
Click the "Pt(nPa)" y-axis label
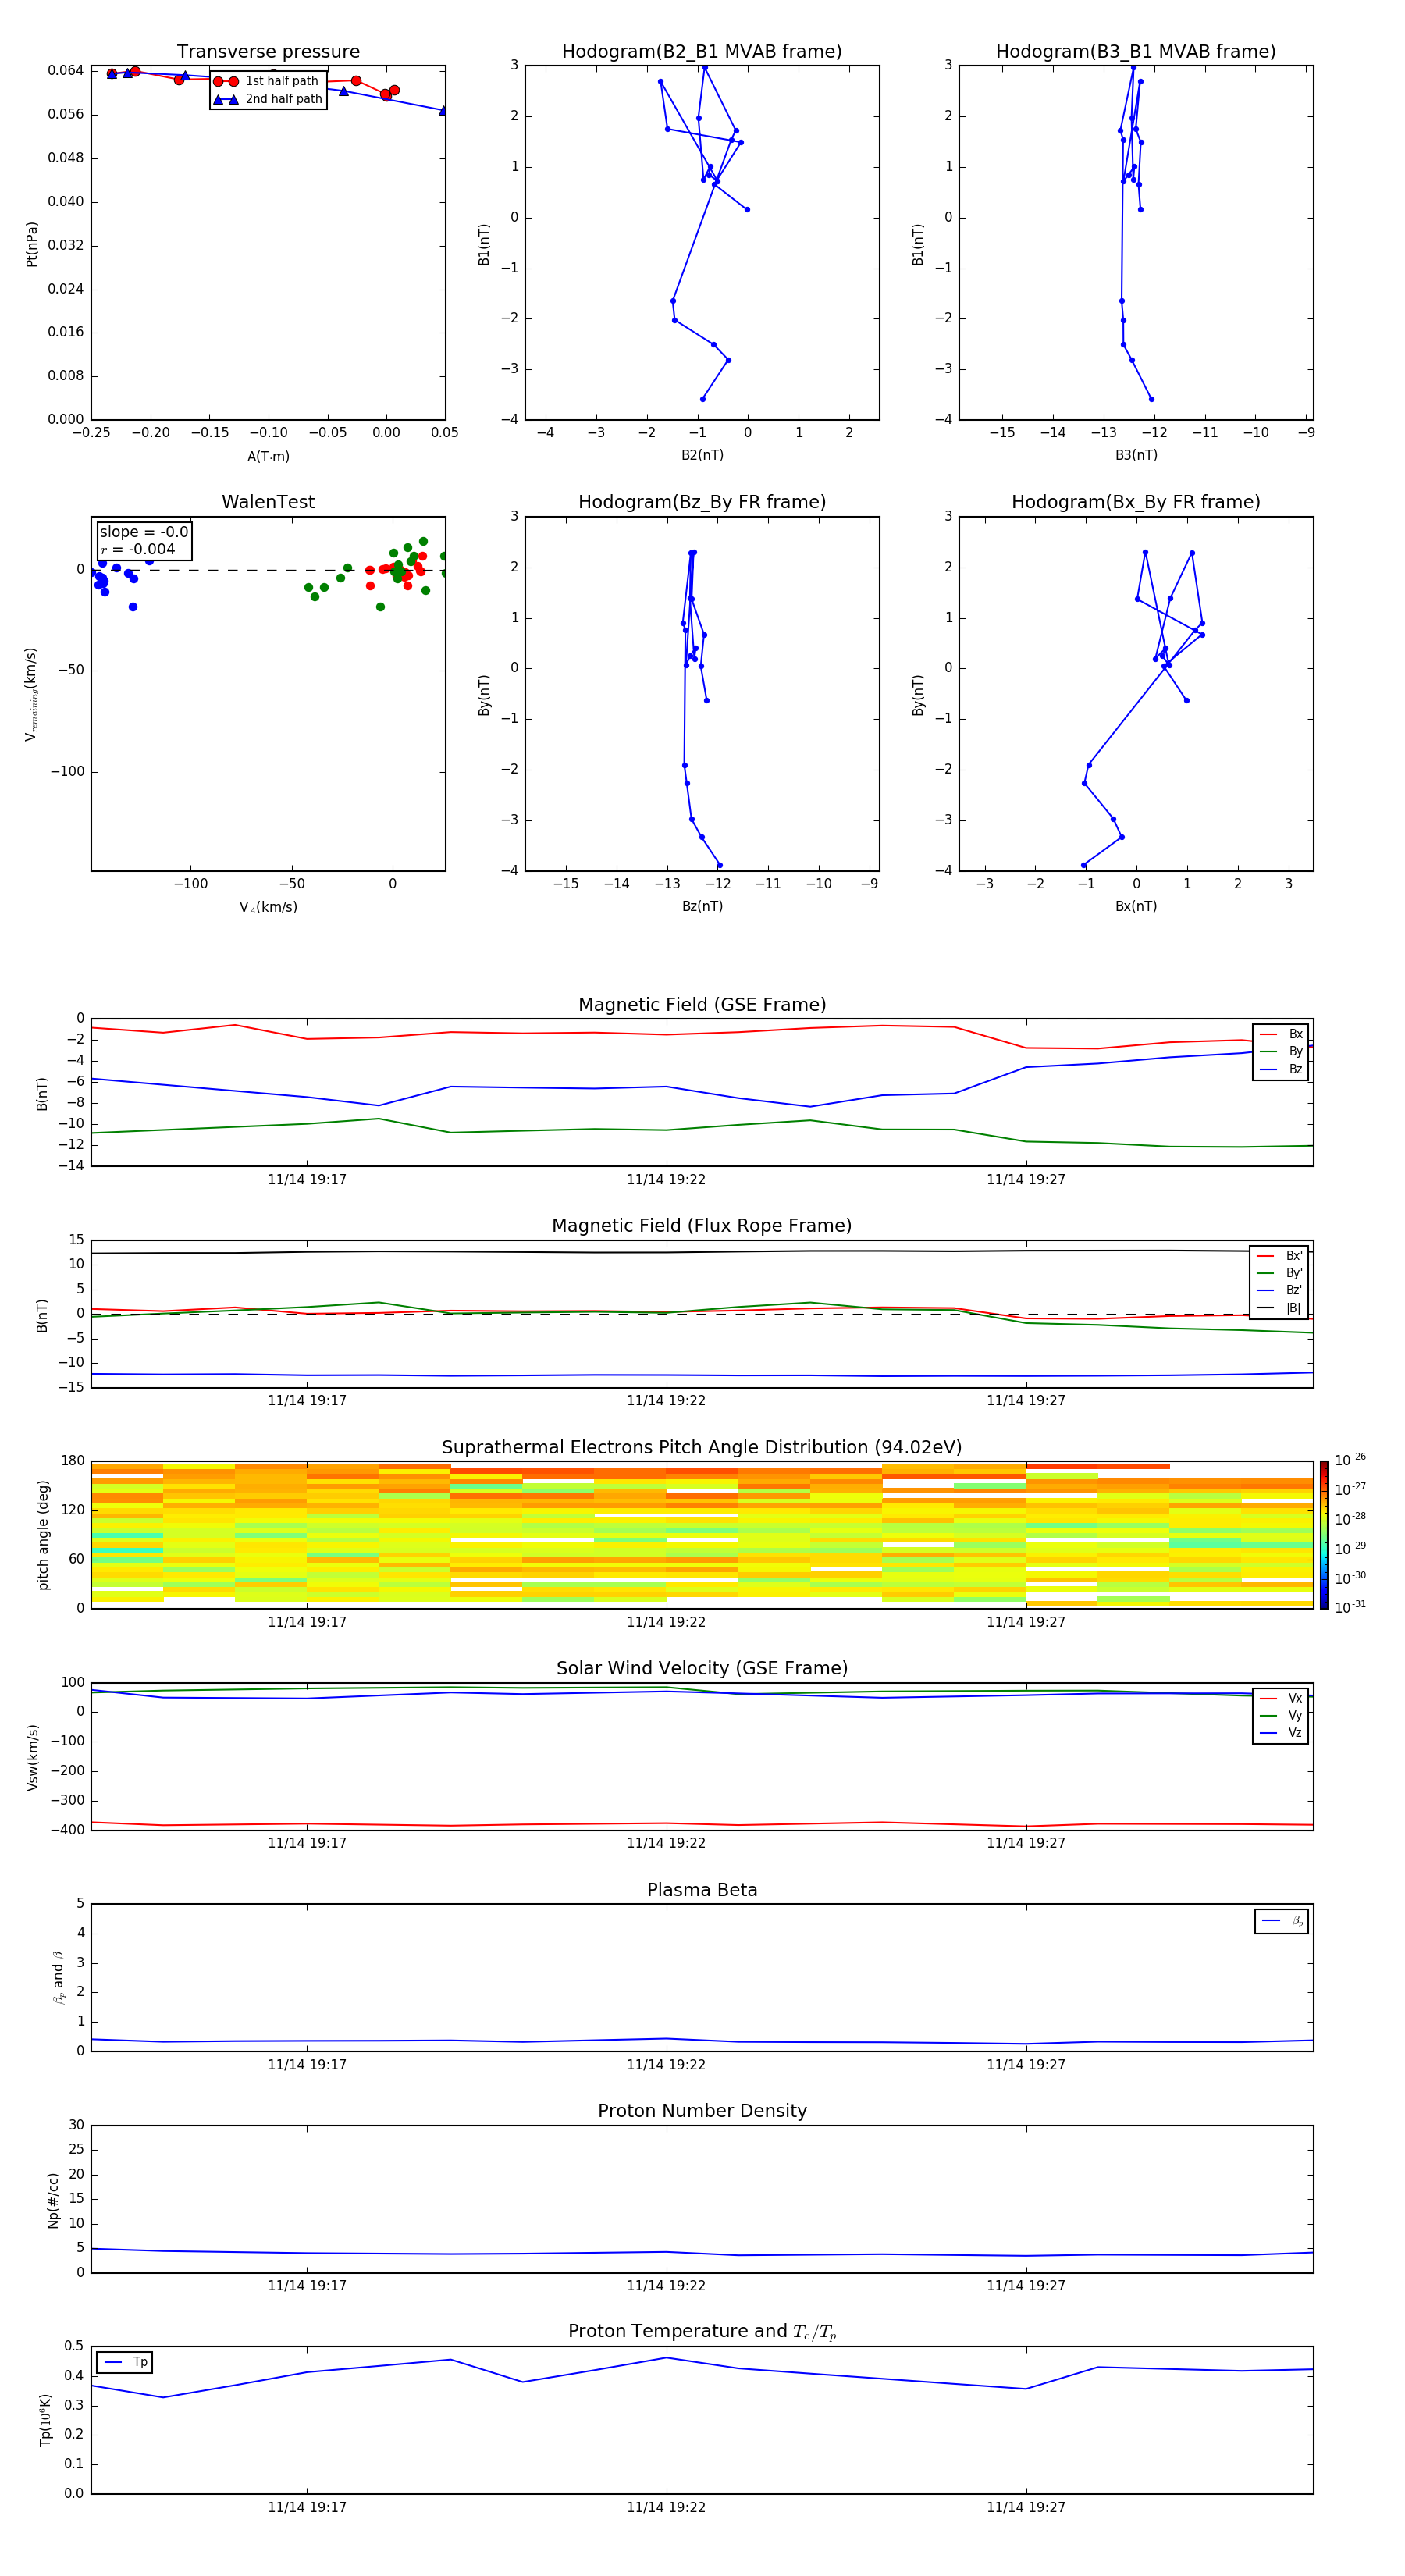click(x=32, y=244)
